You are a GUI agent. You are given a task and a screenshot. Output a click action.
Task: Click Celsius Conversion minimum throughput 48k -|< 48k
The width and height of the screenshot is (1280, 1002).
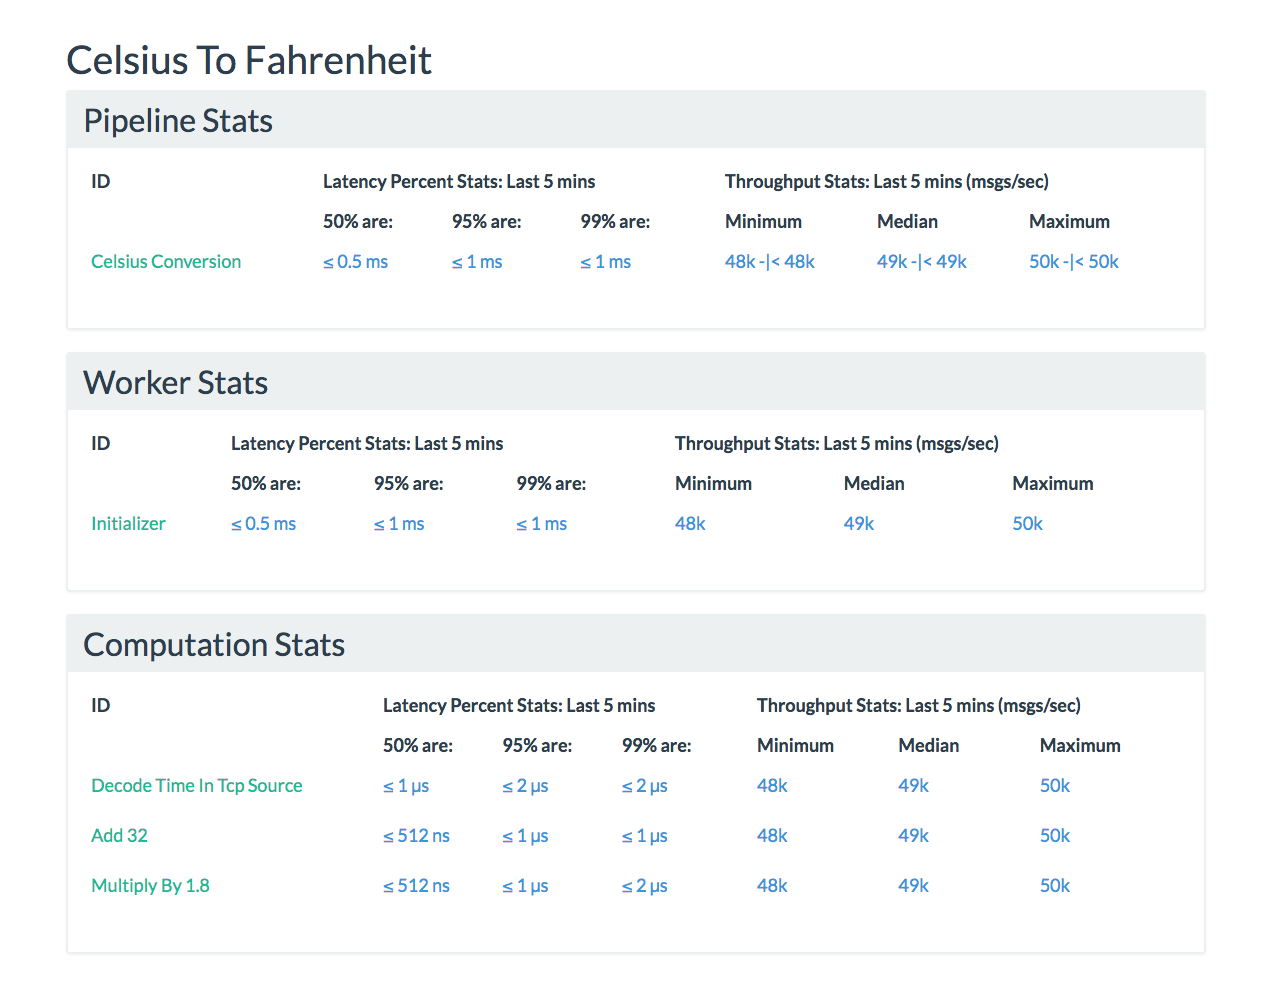pyautogui.click(x=769, y=262)
